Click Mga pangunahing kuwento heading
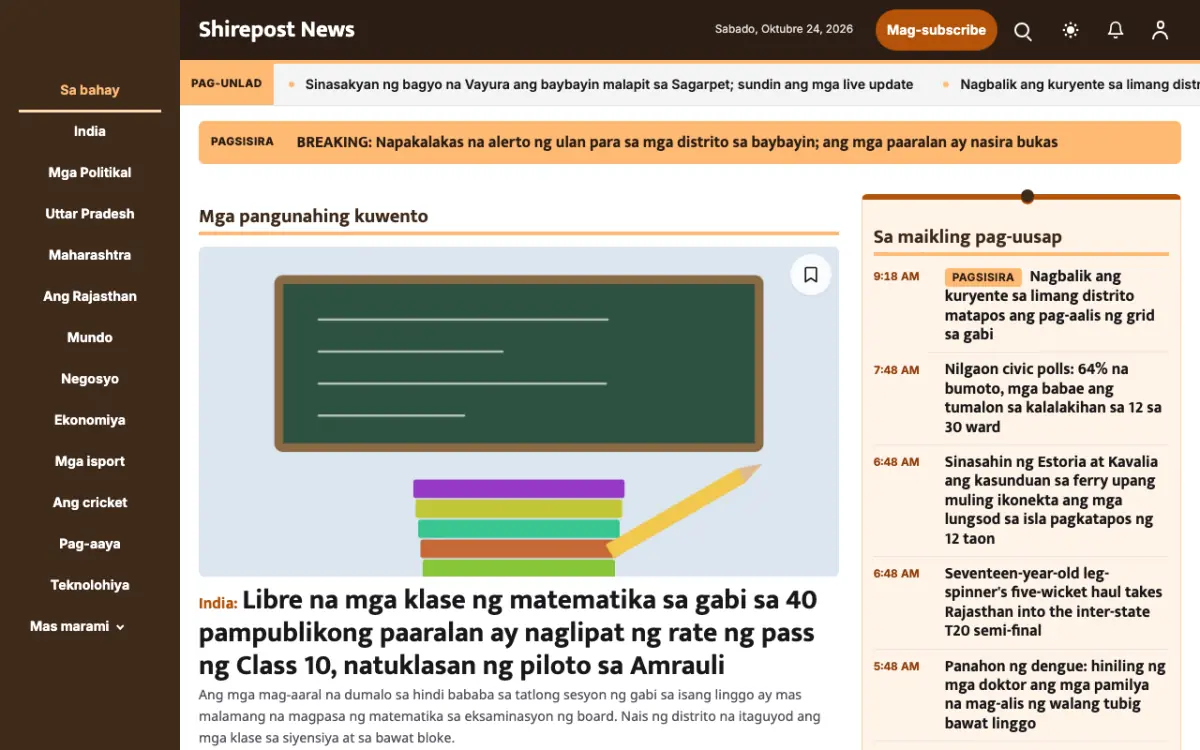 coord(313,216)
